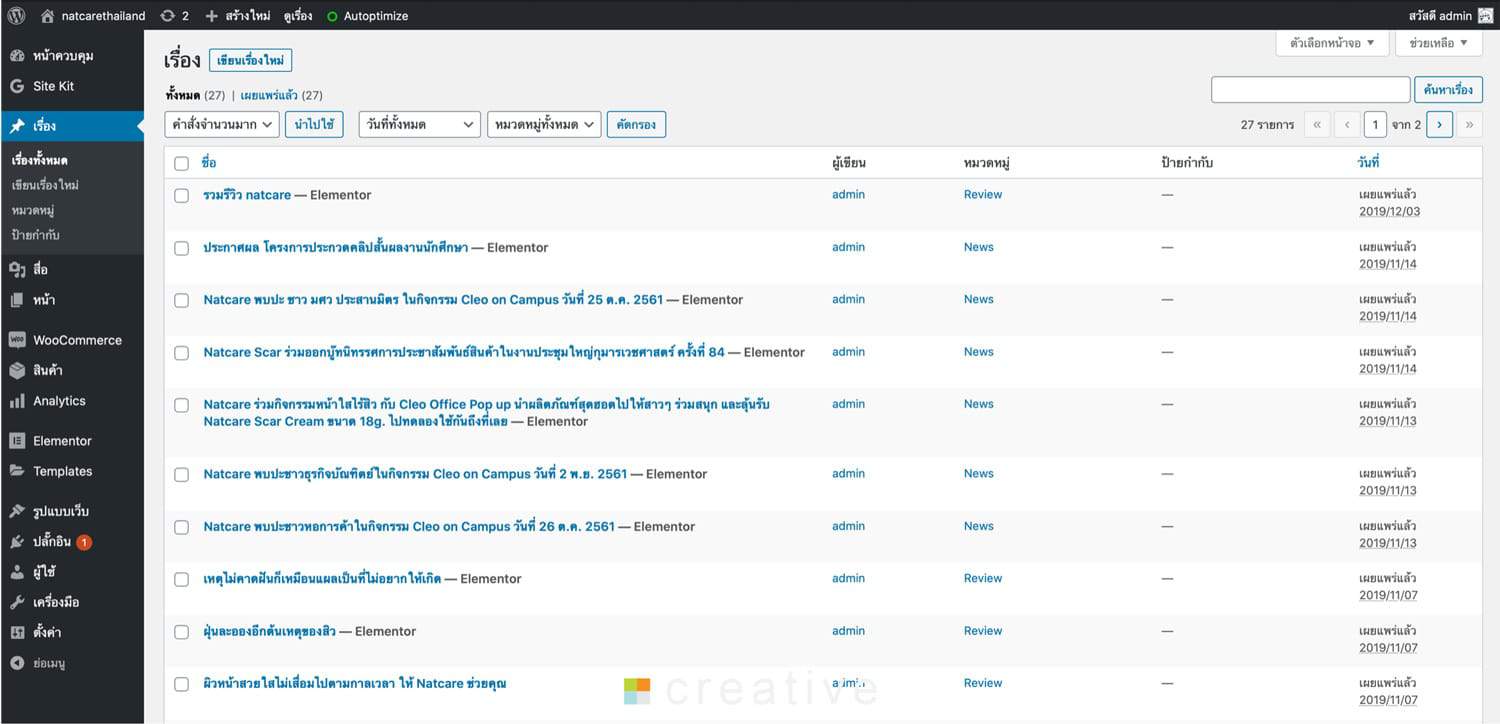Click the post search input field
Viewport: 1500px width, 724px height.
1310,90
